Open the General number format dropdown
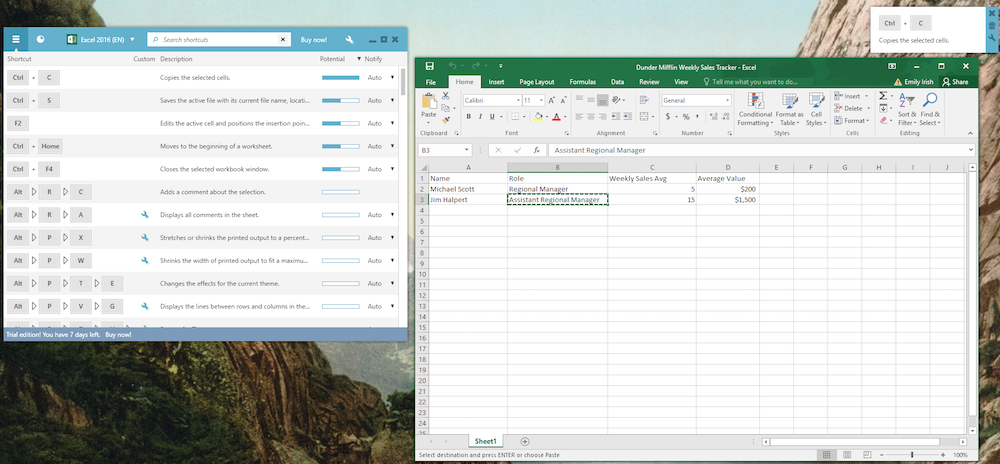Screen dimensions: 1000x464 (728, 100)
